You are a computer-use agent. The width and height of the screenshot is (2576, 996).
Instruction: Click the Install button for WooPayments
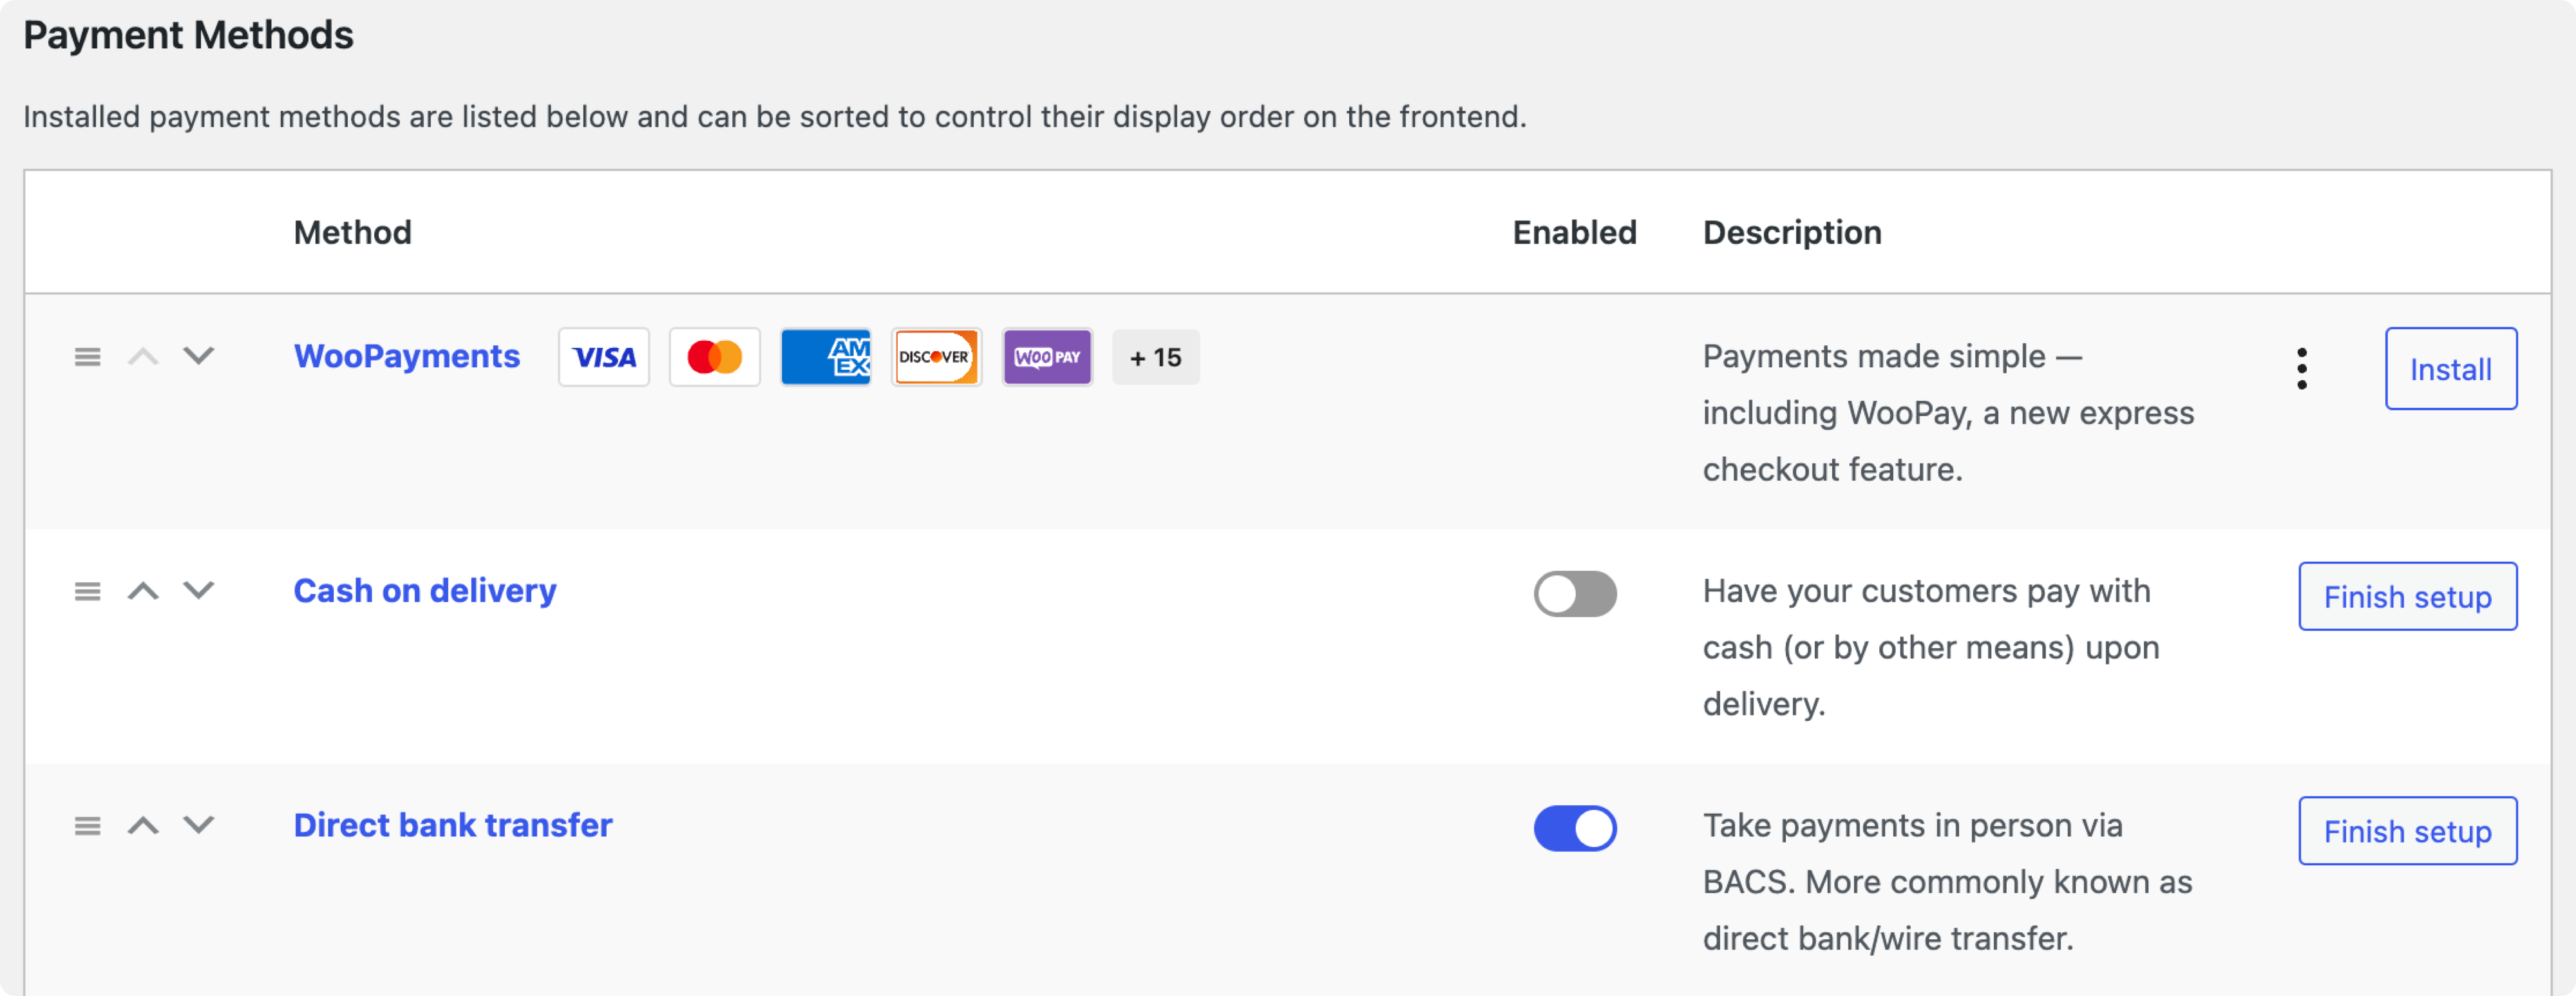[x=2450, y=368]
